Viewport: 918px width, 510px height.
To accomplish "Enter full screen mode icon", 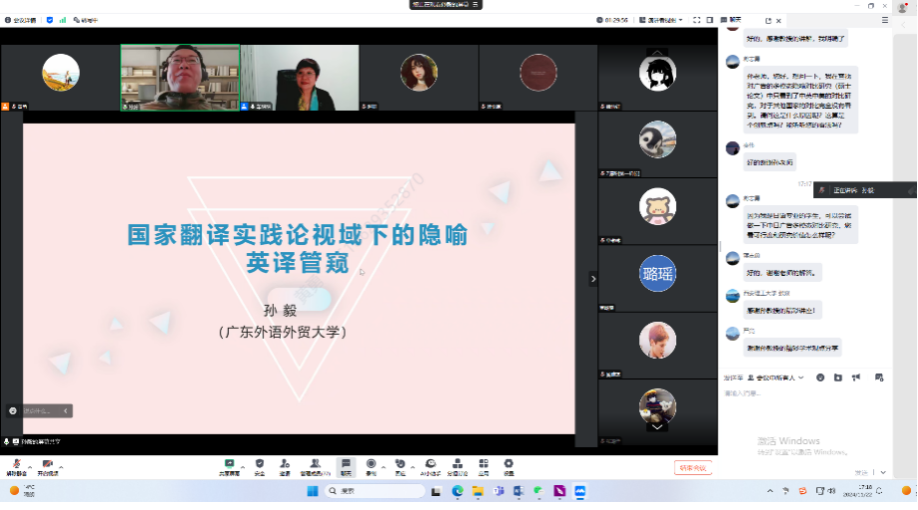I will [697, 20].
